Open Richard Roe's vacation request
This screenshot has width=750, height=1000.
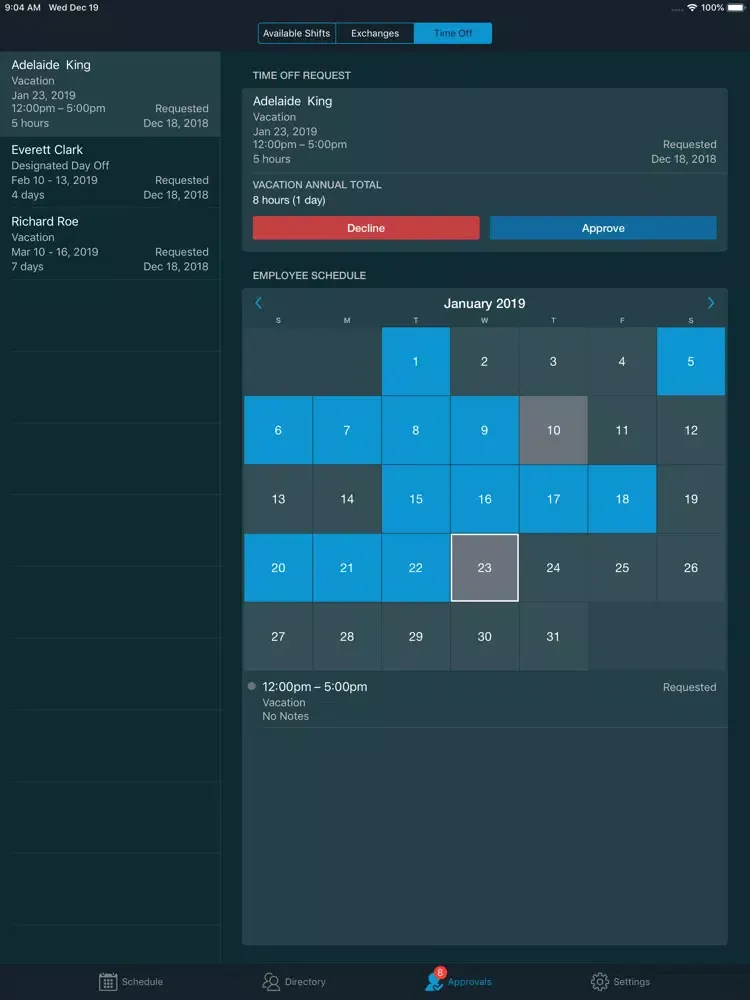tap(110, 244)
